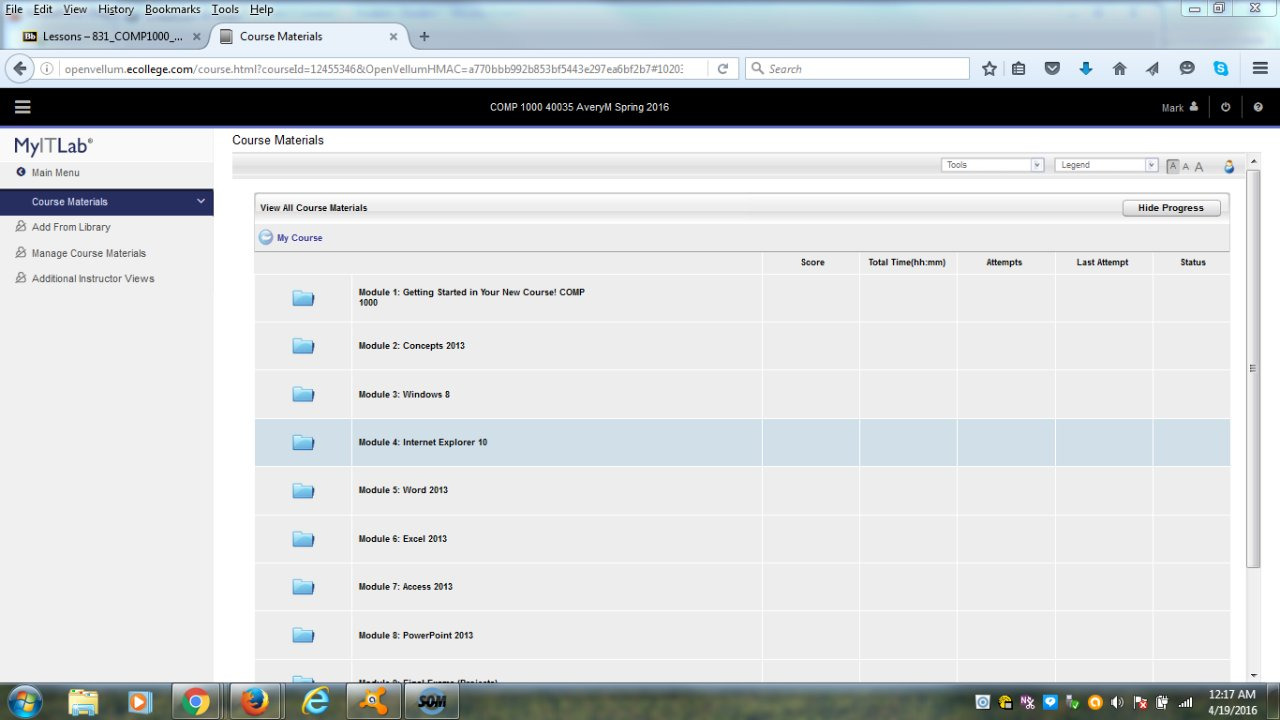Click the Skype toolbar icon
This screenshot has width=1280, height=720.
[1221, 69]
